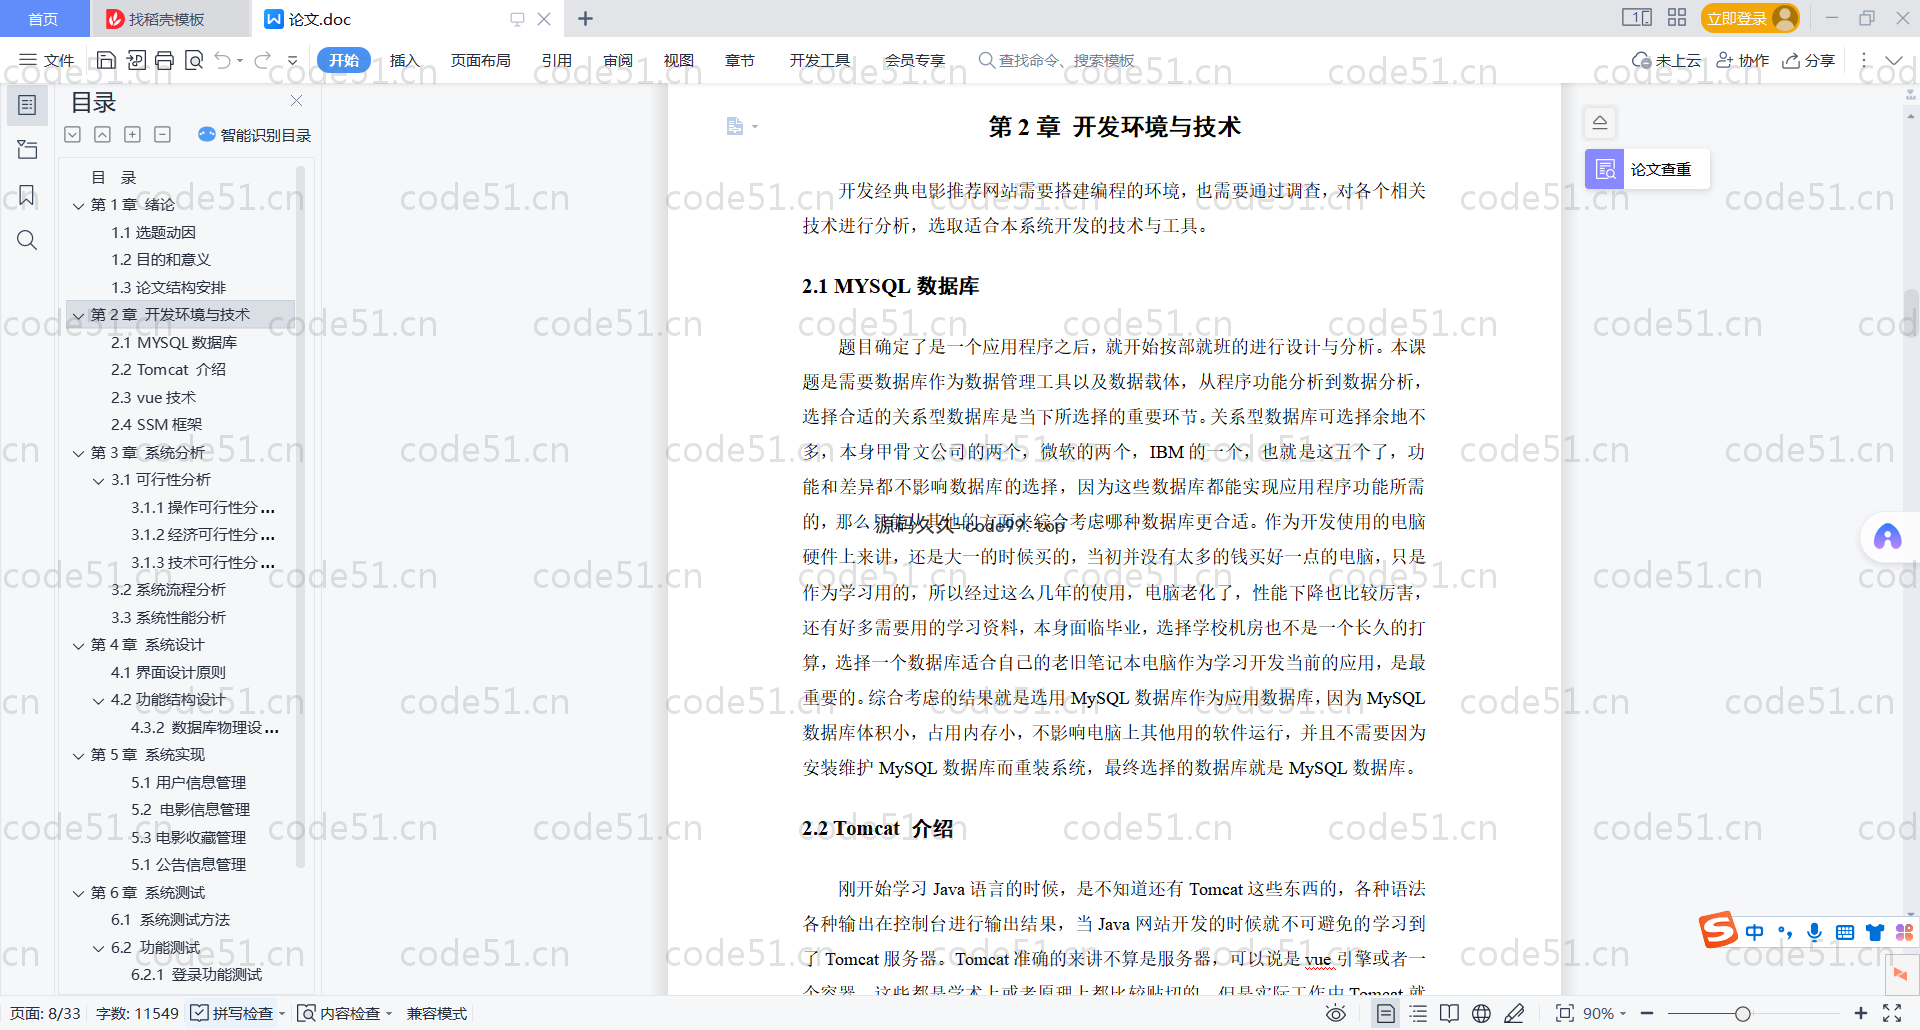Switch to outline view icon in status bar
Screen dimensions: 1920x1030
(1418, 1013)
